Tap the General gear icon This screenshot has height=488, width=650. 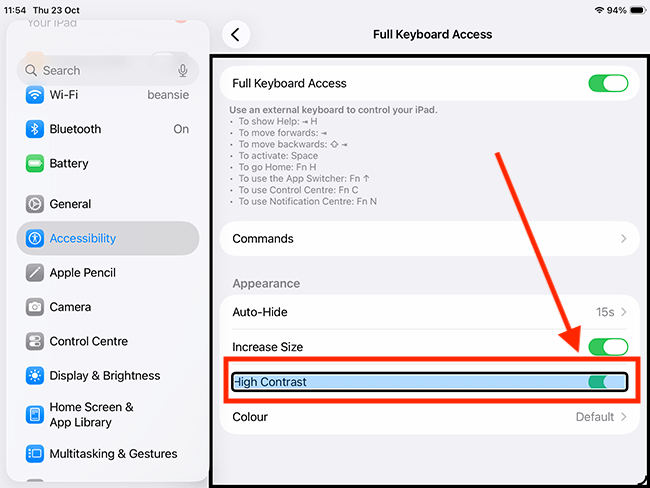tap(35, 204)
